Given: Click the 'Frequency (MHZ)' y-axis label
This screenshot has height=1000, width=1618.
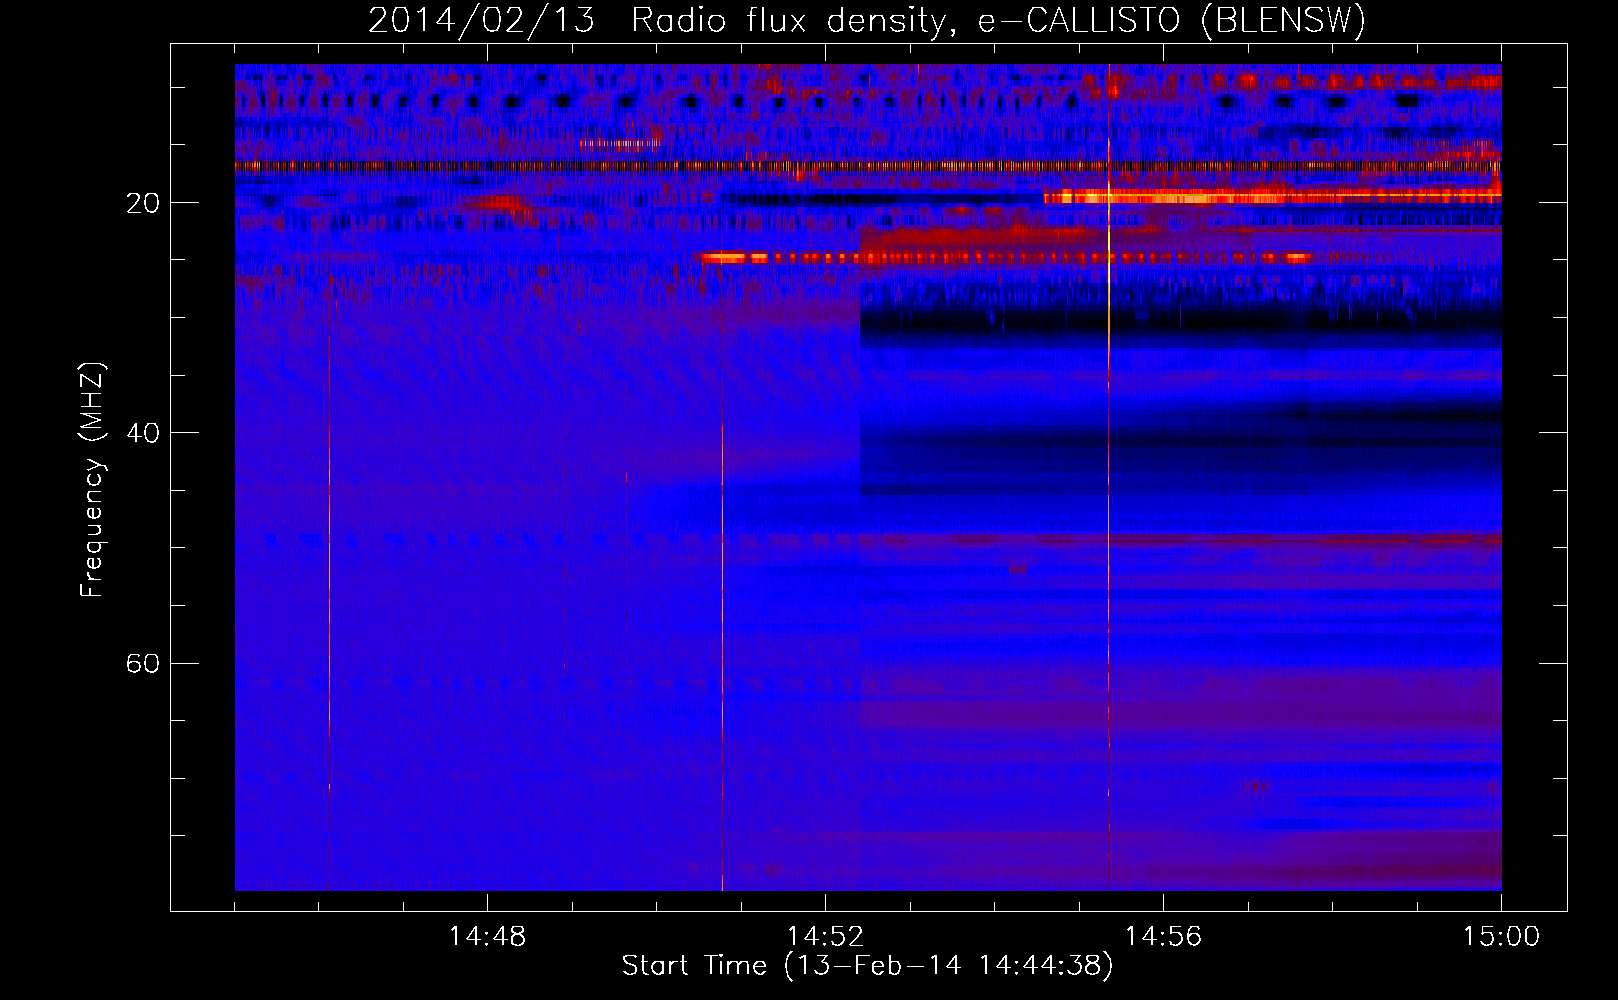Looking at the screenshot, I should [x=92, y=480].
